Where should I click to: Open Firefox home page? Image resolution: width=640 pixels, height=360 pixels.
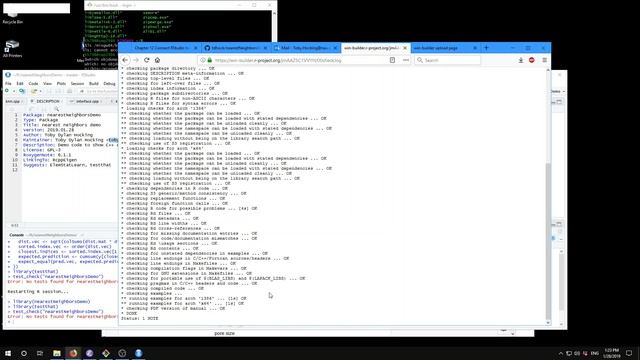click(157, 60)
